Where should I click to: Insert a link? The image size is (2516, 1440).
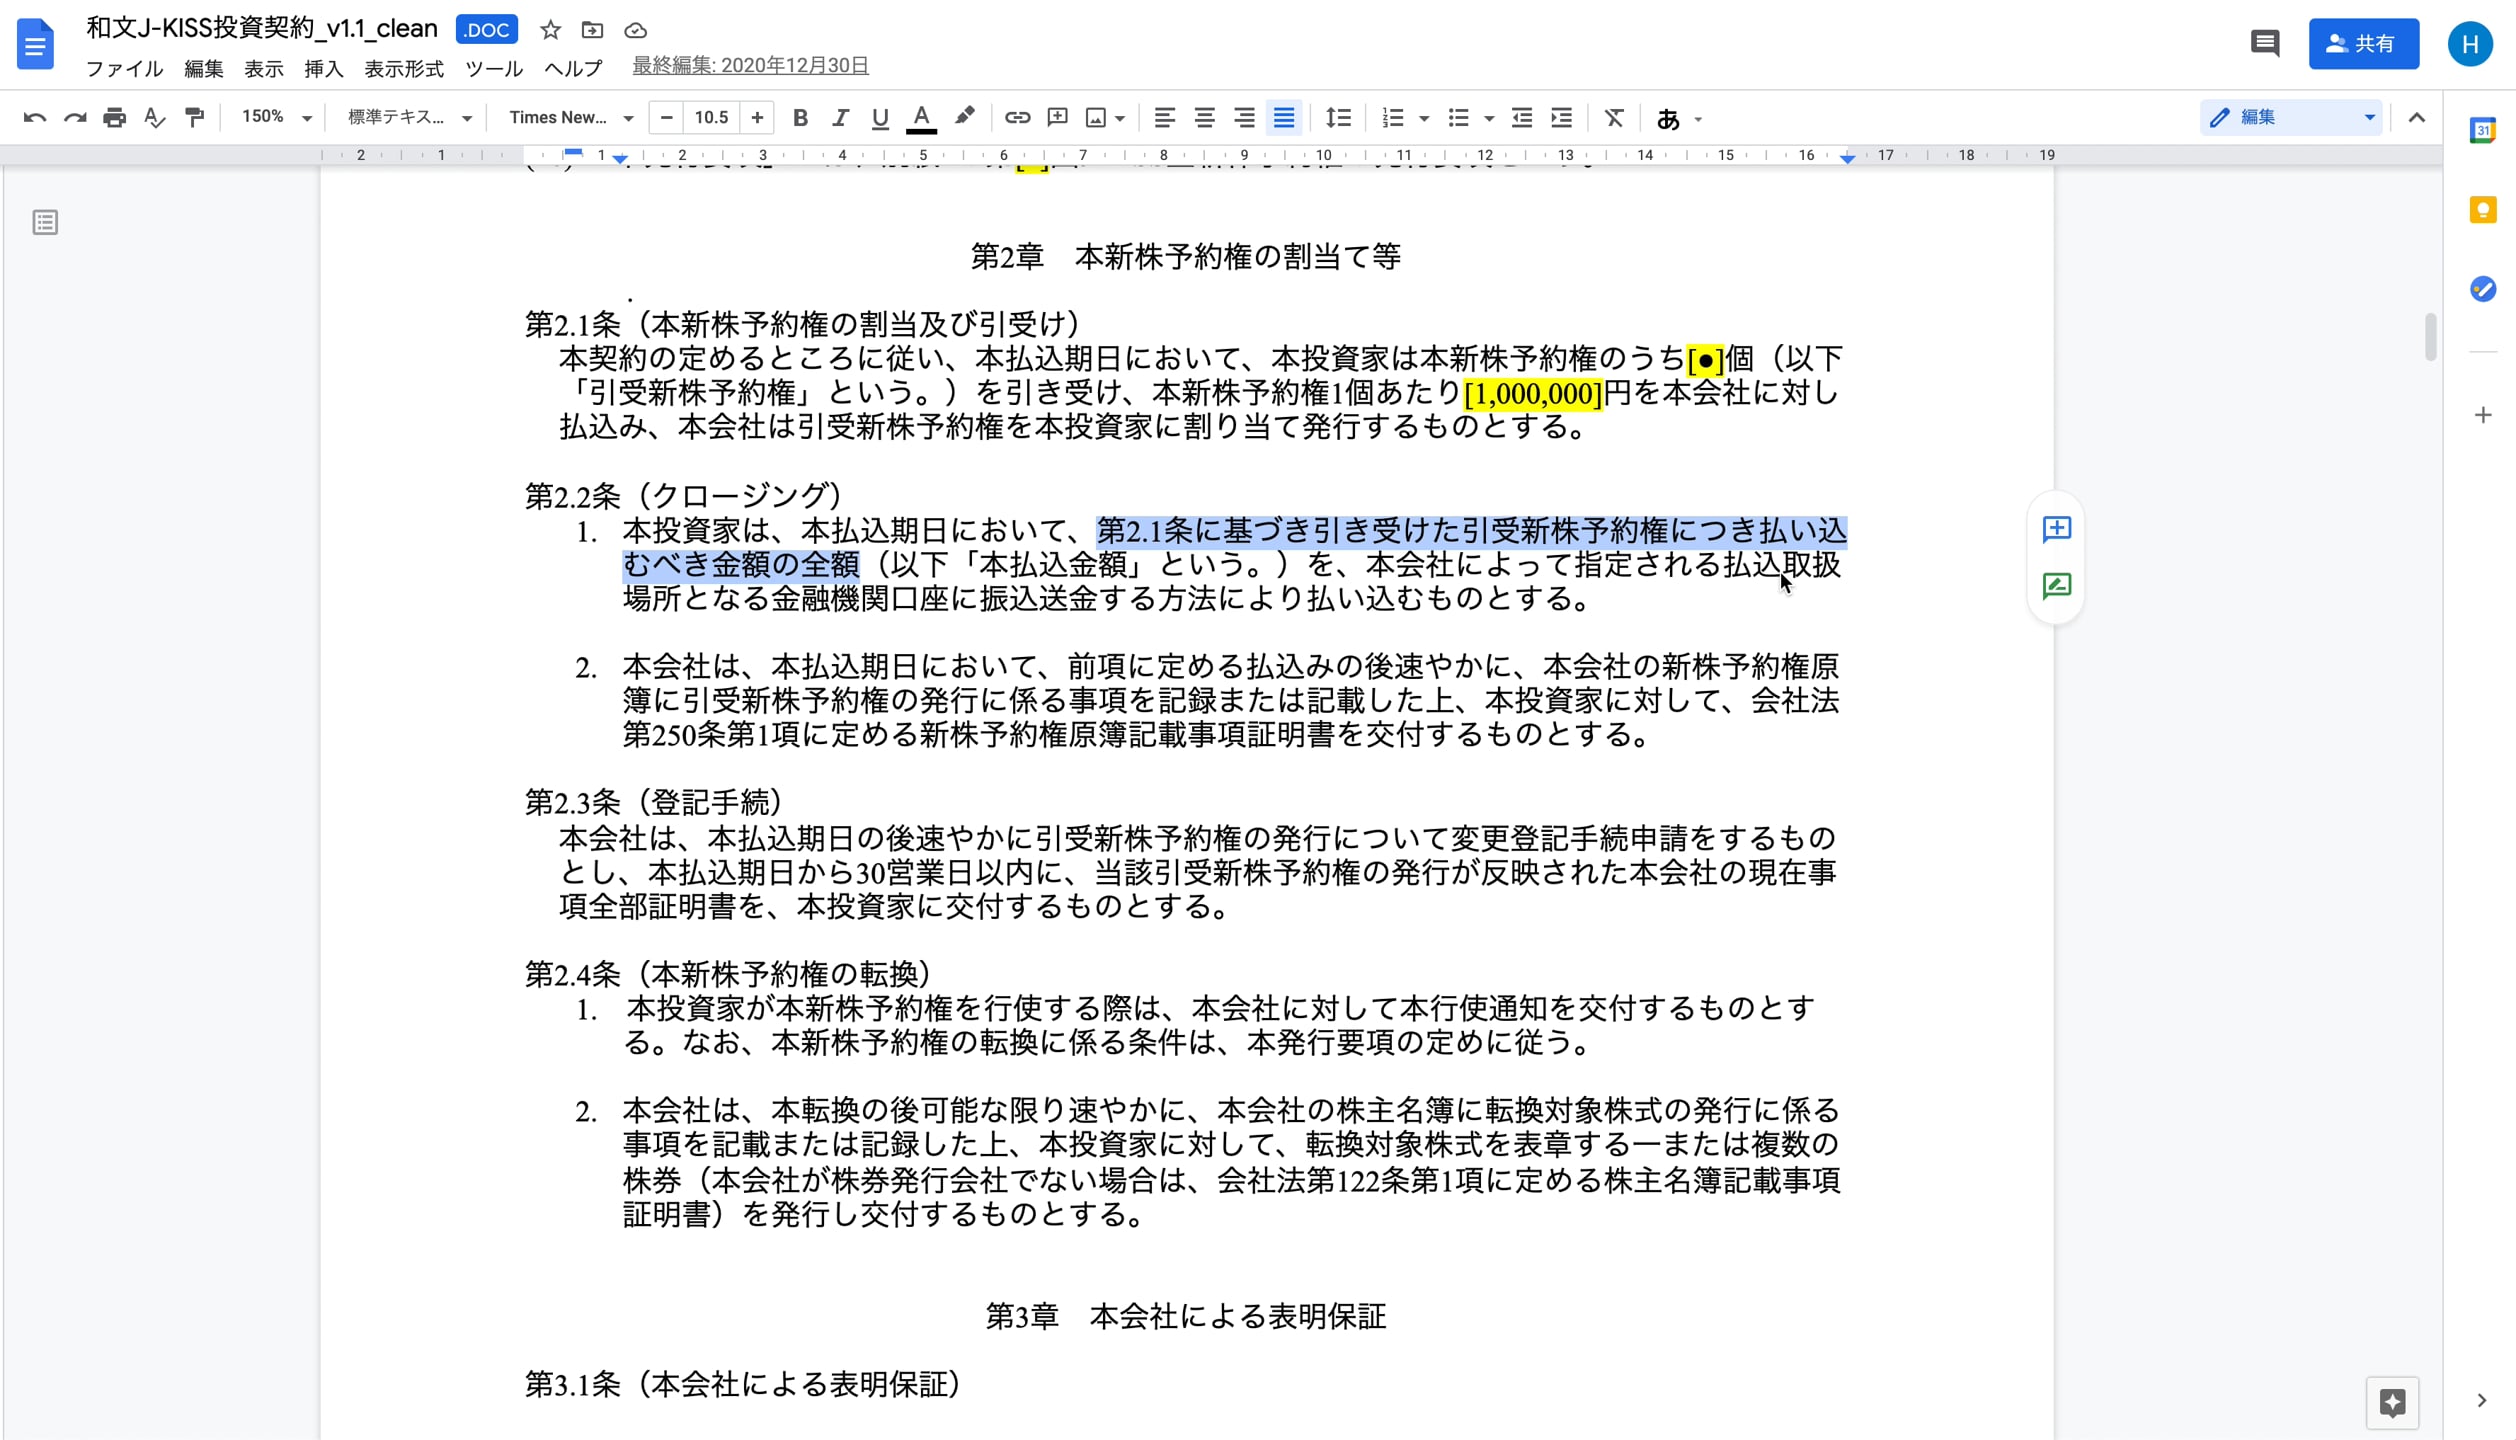(1017, 117)
